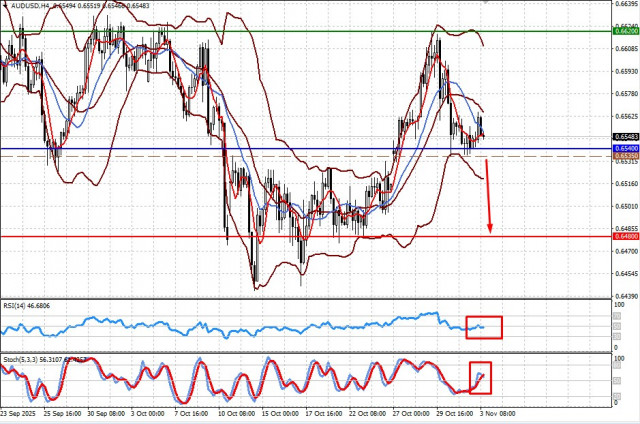Select the brown 0.65350 price level tag
The width and height of the screenshot is (640, 424).
pos(626,156)
